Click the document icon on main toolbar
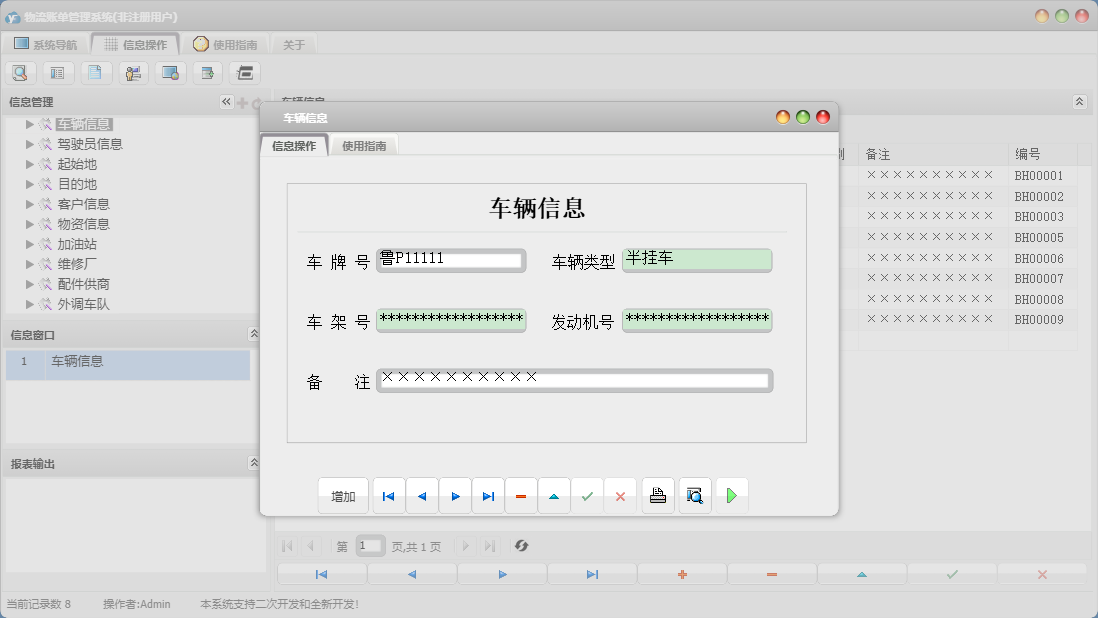This screenshot has width=1098, height=618. pos(96,72)
